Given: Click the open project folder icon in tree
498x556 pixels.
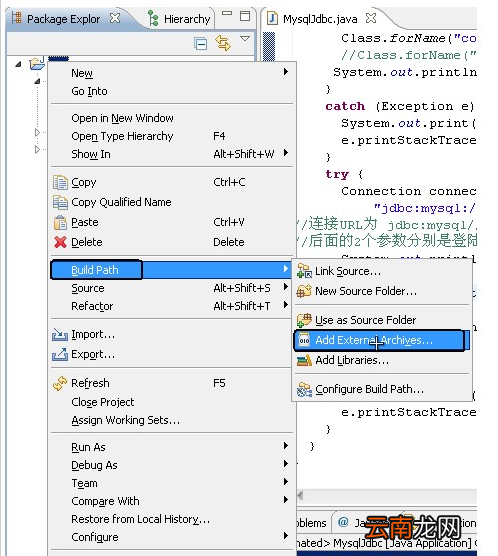Looking at the screenshot, I should coord(37,63).
